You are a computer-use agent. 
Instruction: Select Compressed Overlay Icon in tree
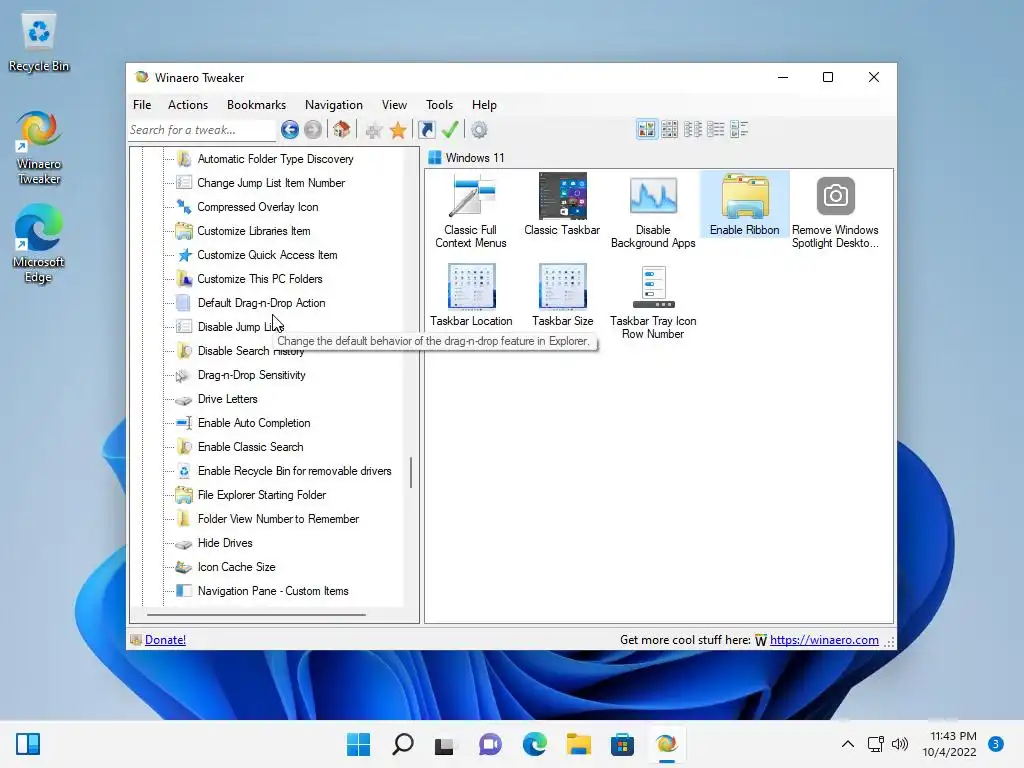(x=257, y=207)
